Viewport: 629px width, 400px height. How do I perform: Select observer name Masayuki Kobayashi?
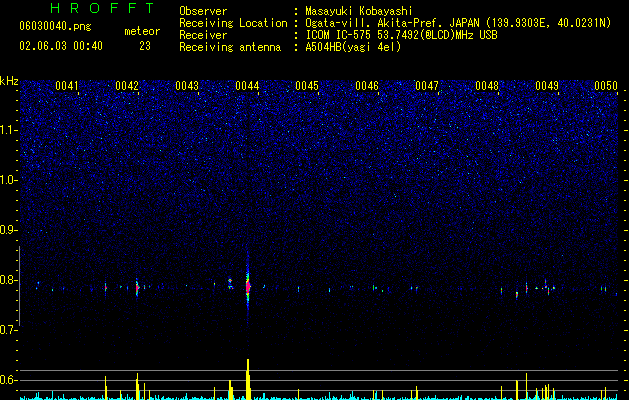[359, 11]
